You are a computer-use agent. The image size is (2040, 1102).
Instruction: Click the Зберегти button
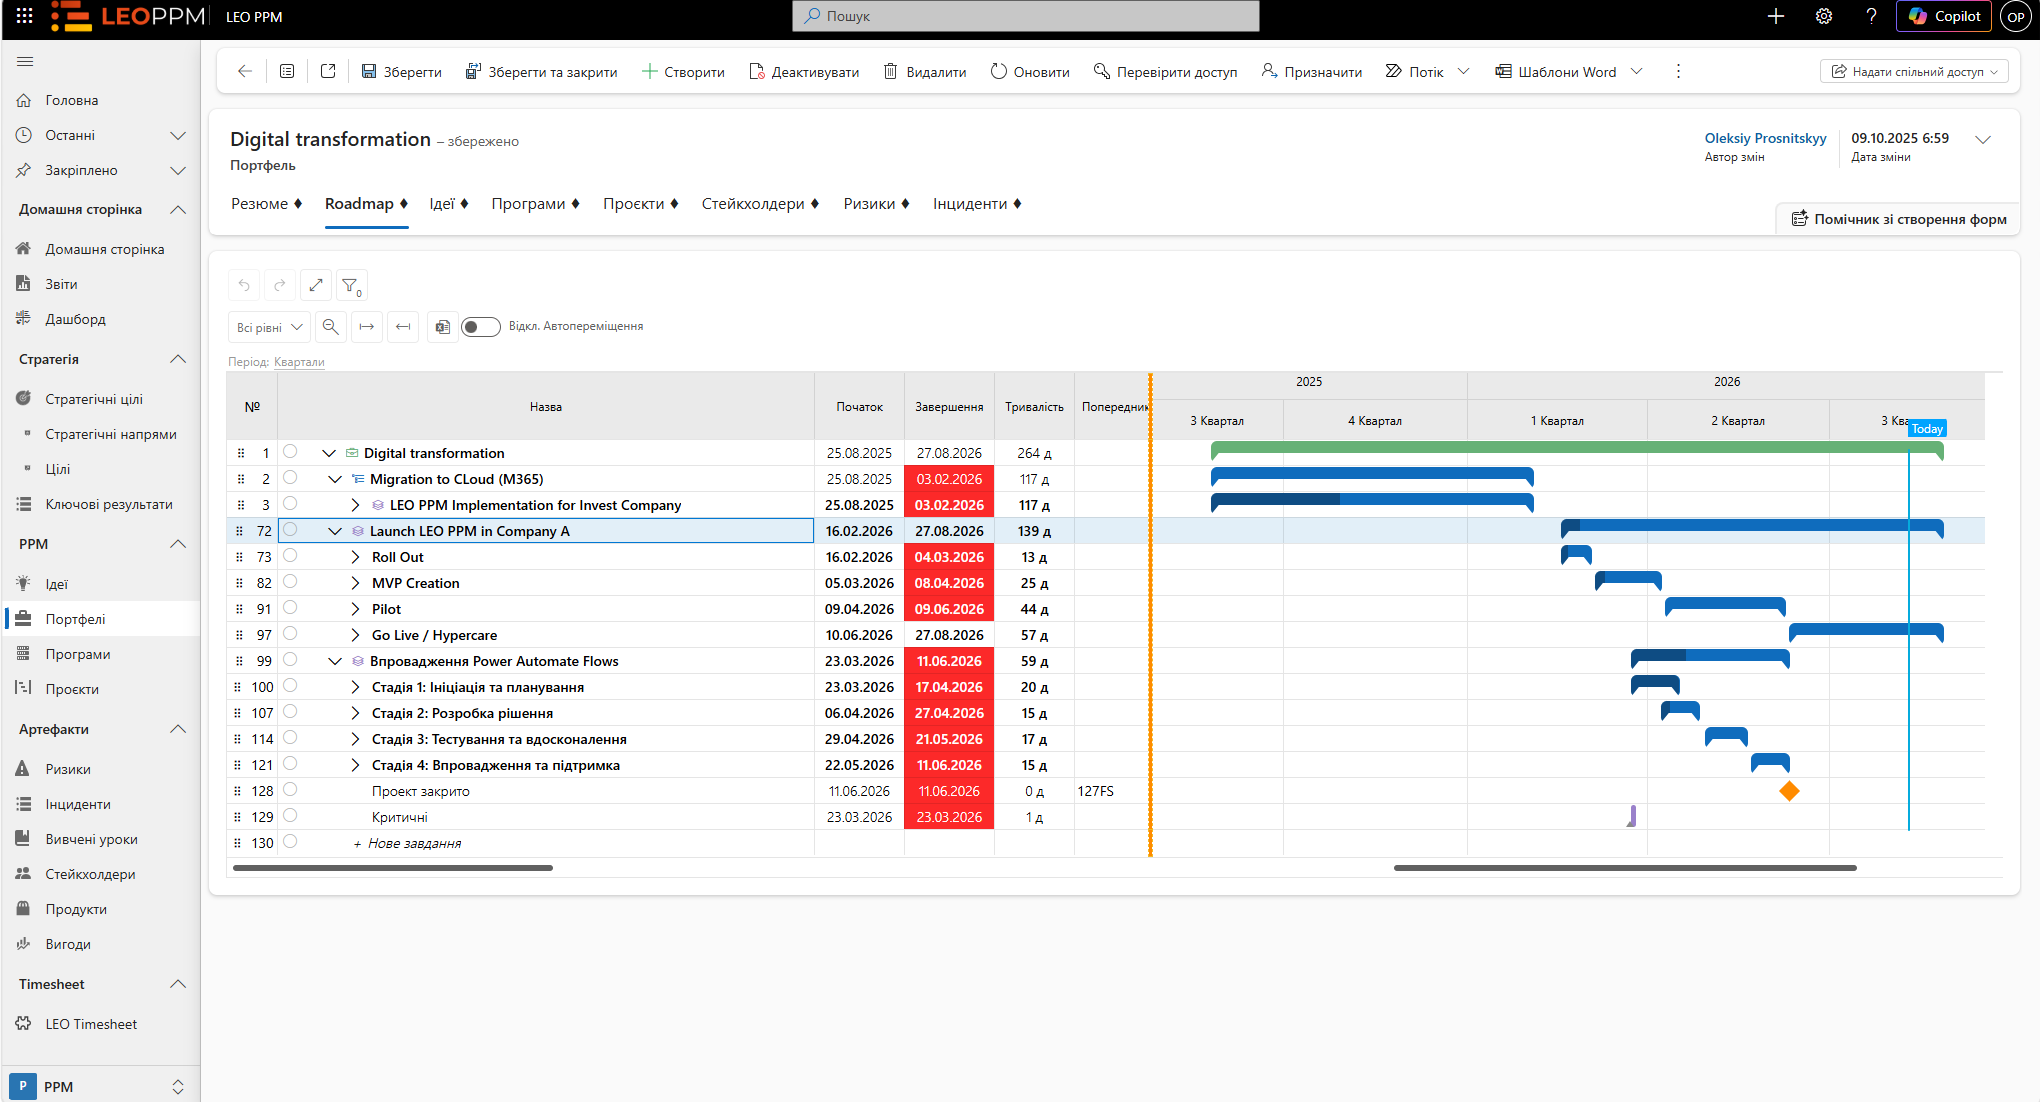tap(401, 72)
